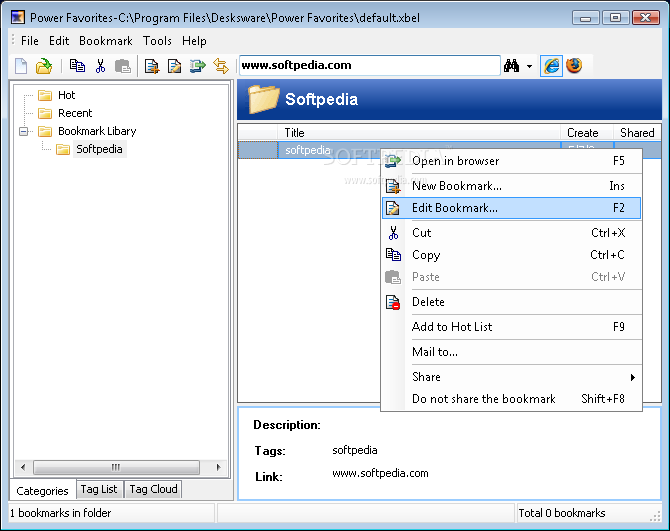Select the Internet Explorer browser icon

[551, 66]
